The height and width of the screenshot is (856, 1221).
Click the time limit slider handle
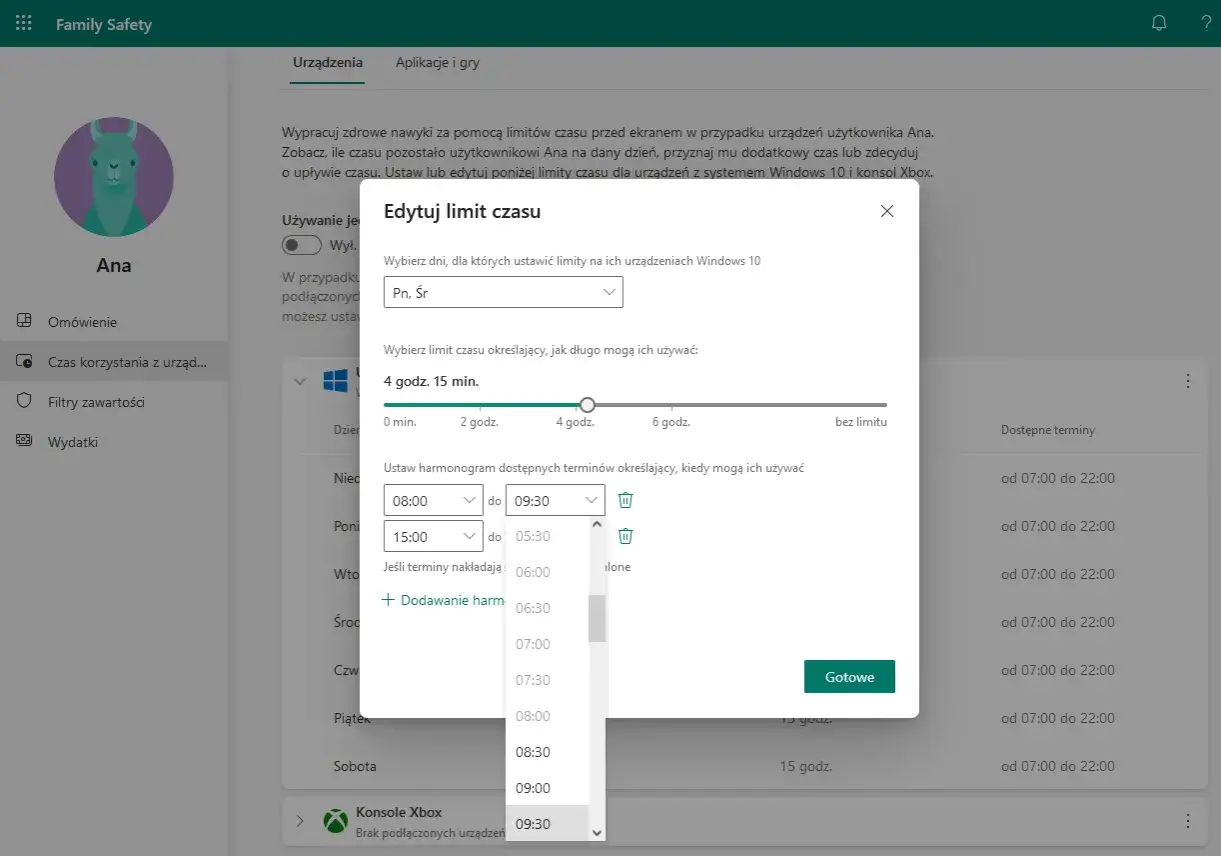pyautogui.click(x=588, y=405)
